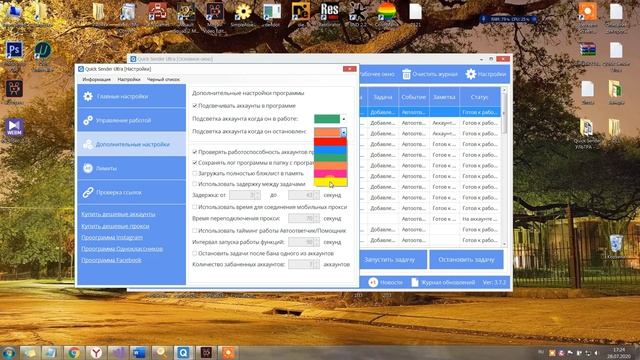
Task: Select the Res desktop shortcut
Action: (x=329, y=11)
